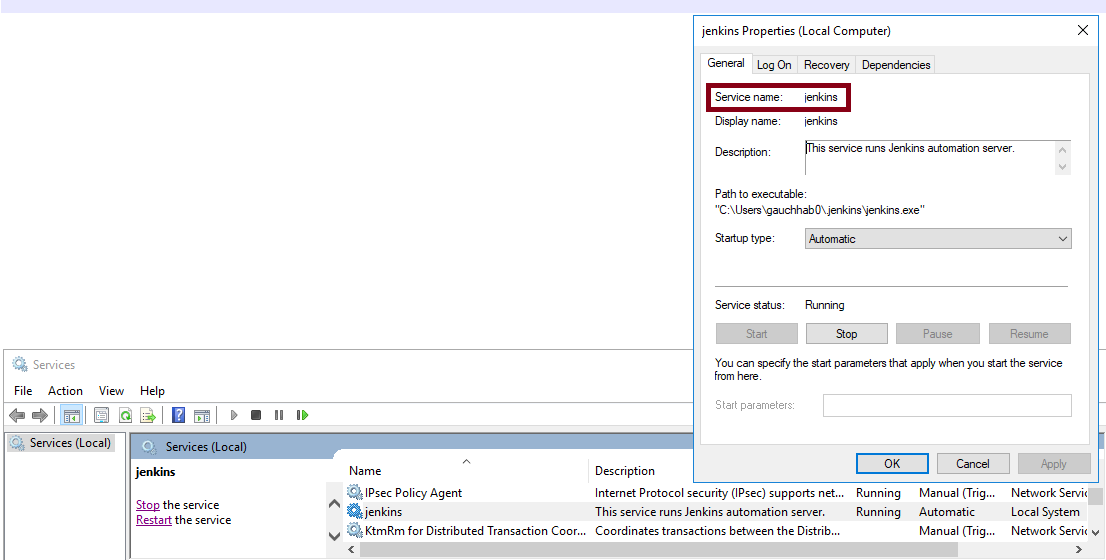The height and width of the screenshot is (560, 1106).
Task: Open the Startup type dropdown
Action: point(938,238)
